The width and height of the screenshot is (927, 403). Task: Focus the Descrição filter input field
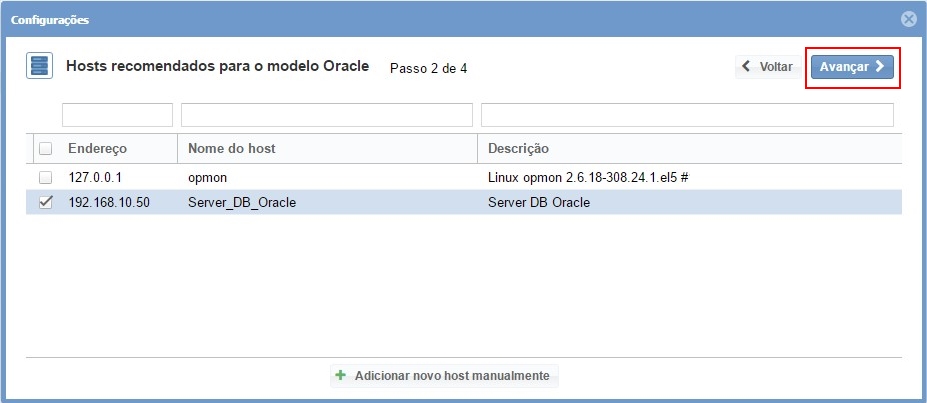pyautogui.click(x=687, y=115)
